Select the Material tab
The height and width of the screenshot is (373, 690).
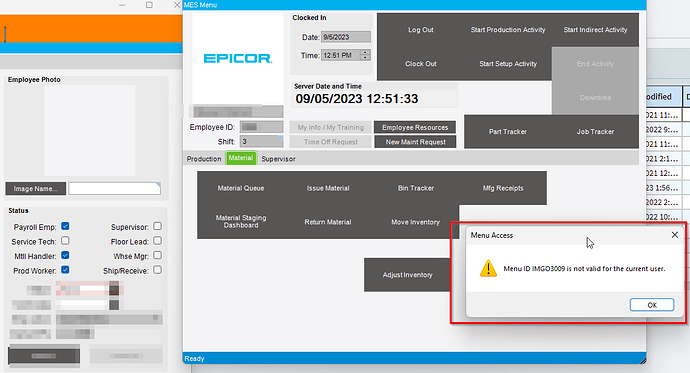point(241,158)
